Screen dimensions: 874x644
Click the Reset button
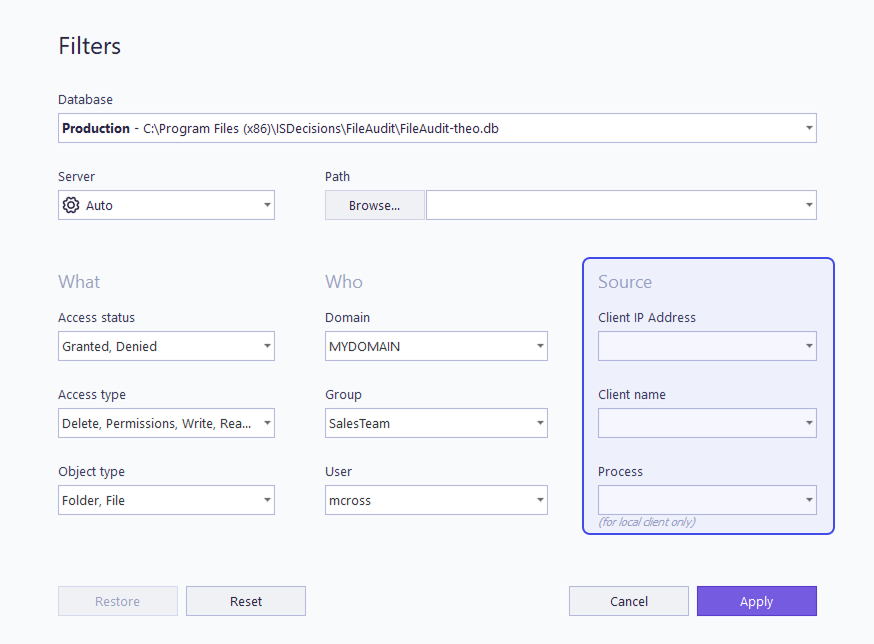pyautogui.click(x=246, y=601)
